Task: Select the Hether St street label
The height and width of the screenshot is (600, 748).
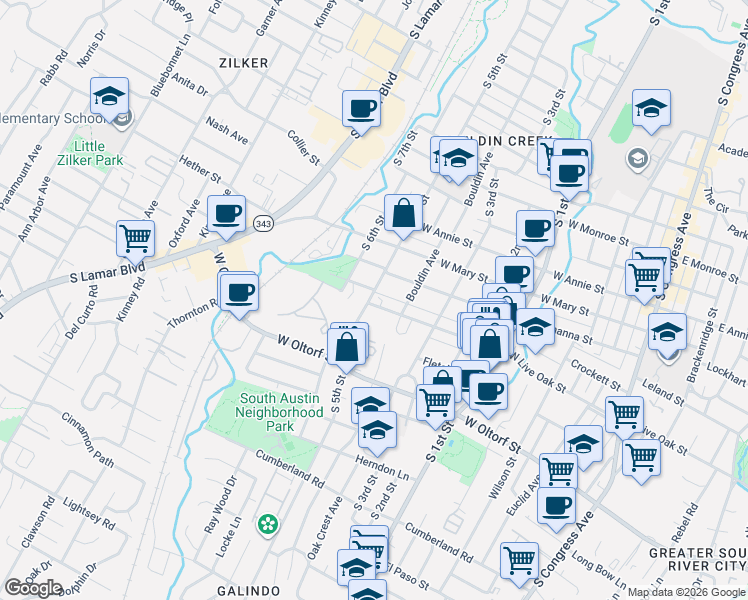Action: coord(200,169)
